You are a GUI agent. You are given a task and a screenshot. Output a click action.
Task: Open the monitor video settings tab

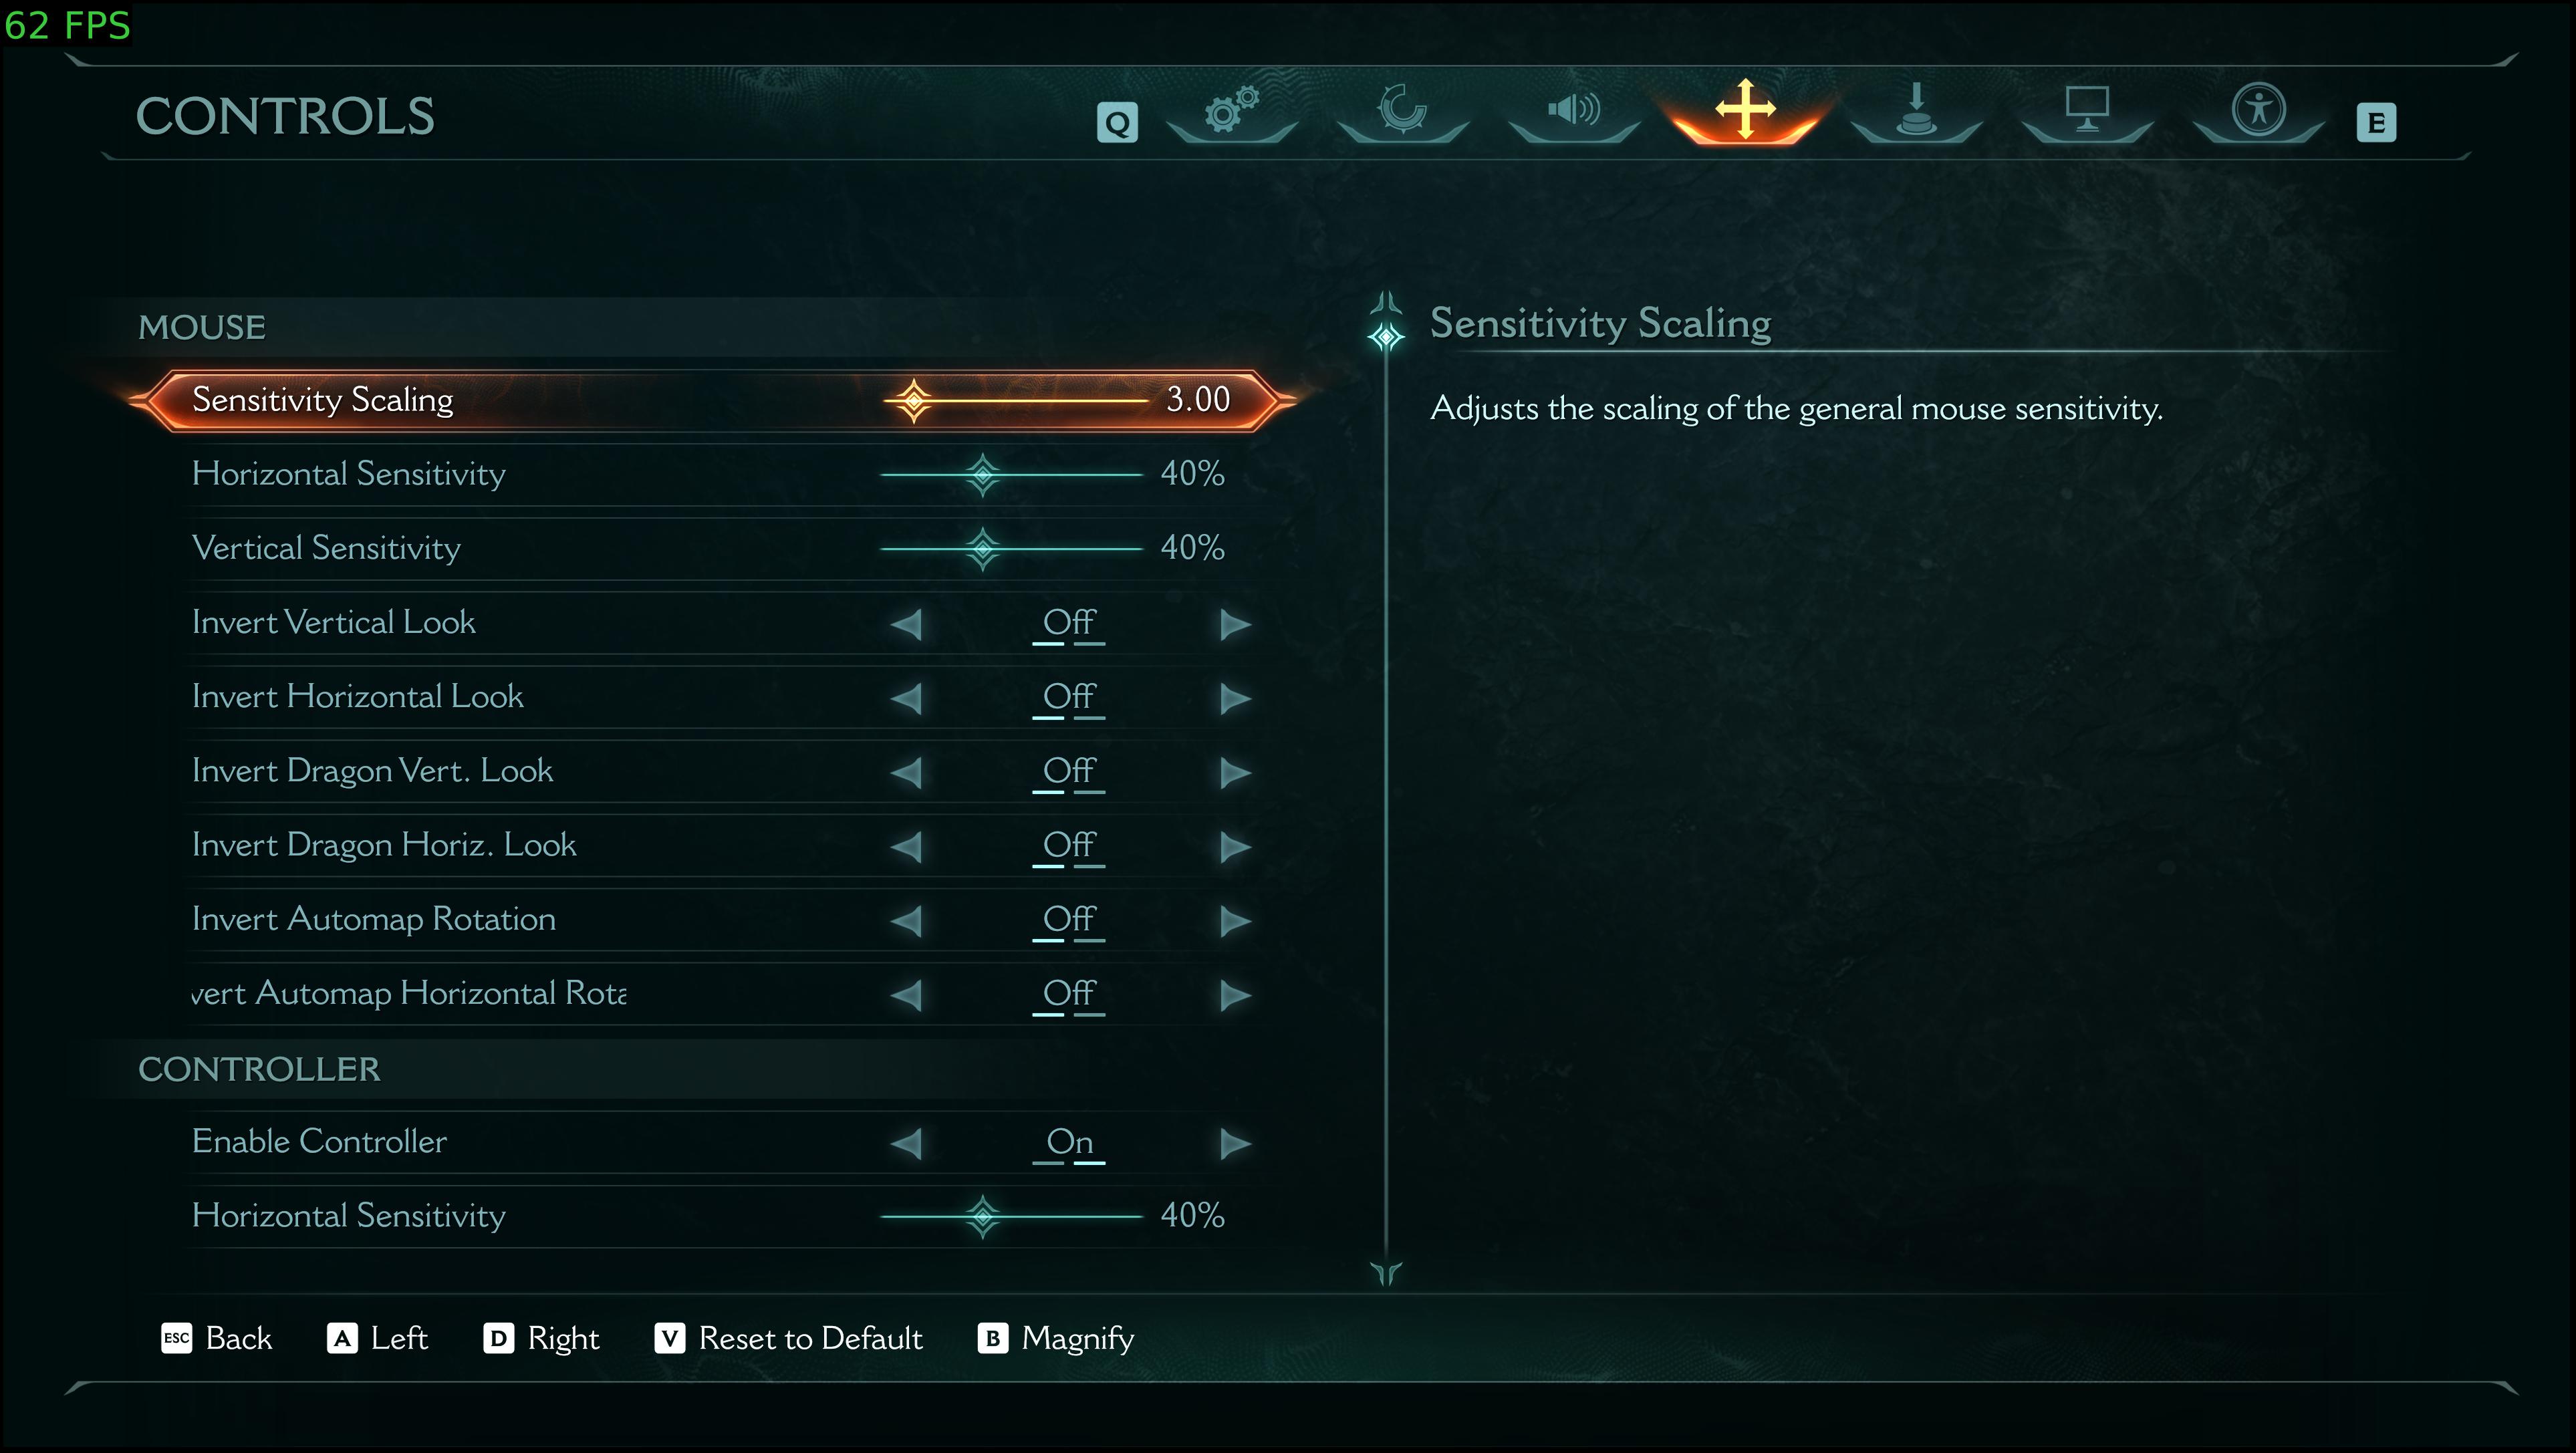(x=2087, y=110)
